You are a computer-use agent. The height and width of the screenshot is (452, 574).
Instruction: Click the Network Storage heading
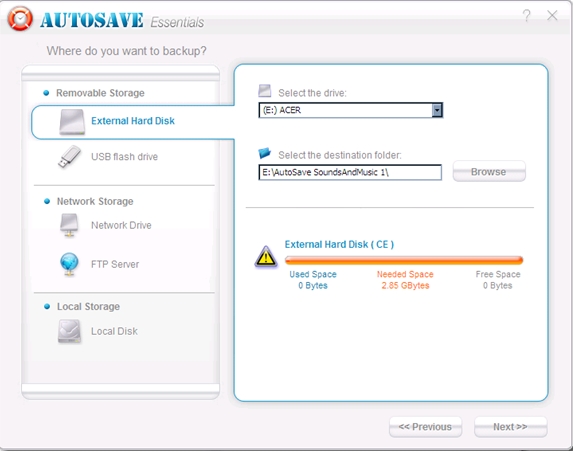[x=95, y=201]
